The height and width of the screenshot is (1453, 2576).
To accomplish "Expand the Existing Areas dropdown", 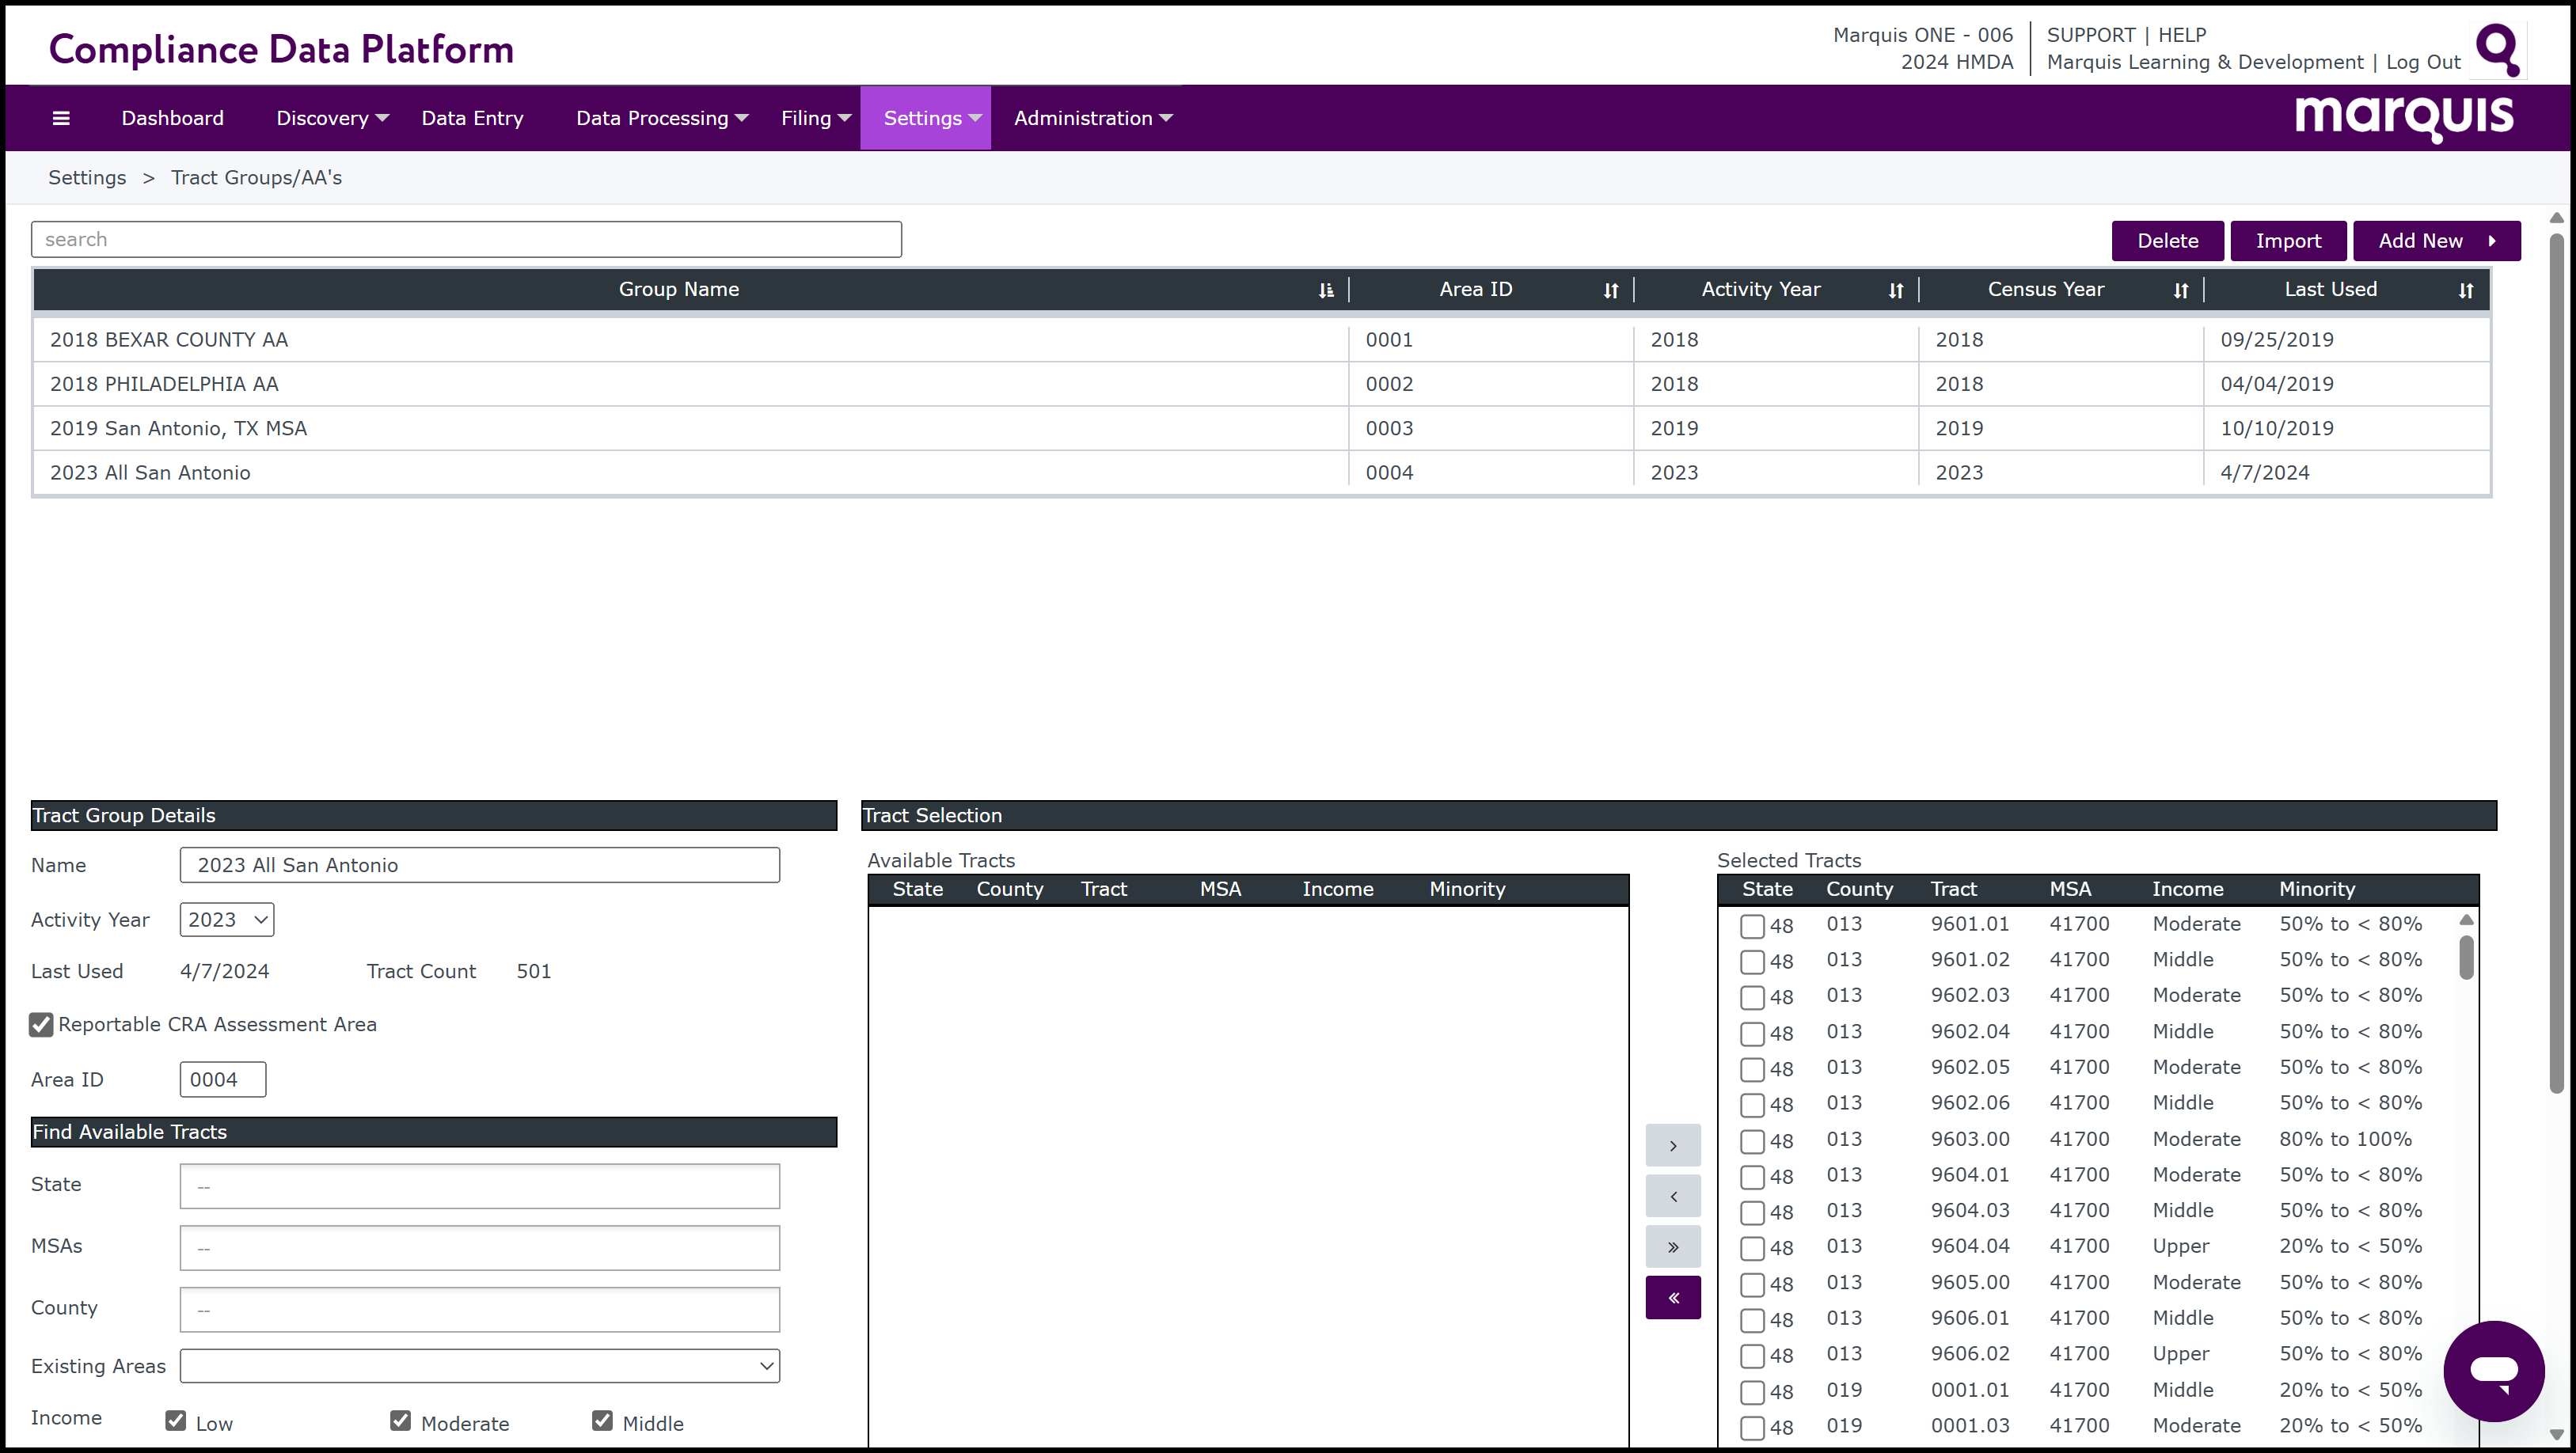I will tap(479, 1366).
